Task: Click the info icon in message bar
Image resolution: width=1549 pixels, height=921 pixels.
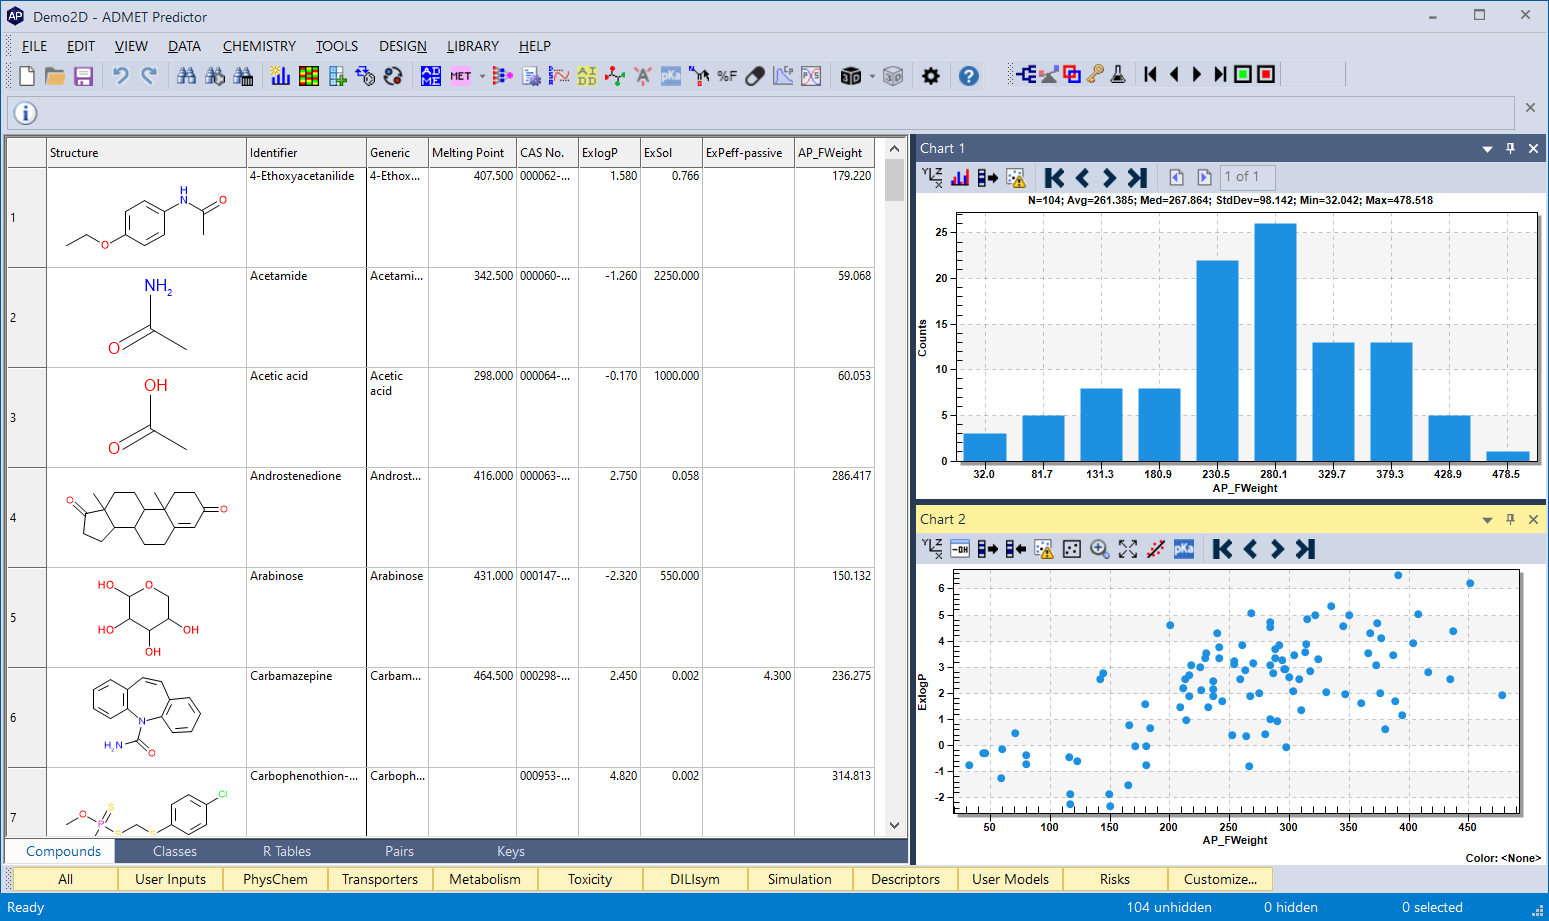Action: click(x=26, y=113)
